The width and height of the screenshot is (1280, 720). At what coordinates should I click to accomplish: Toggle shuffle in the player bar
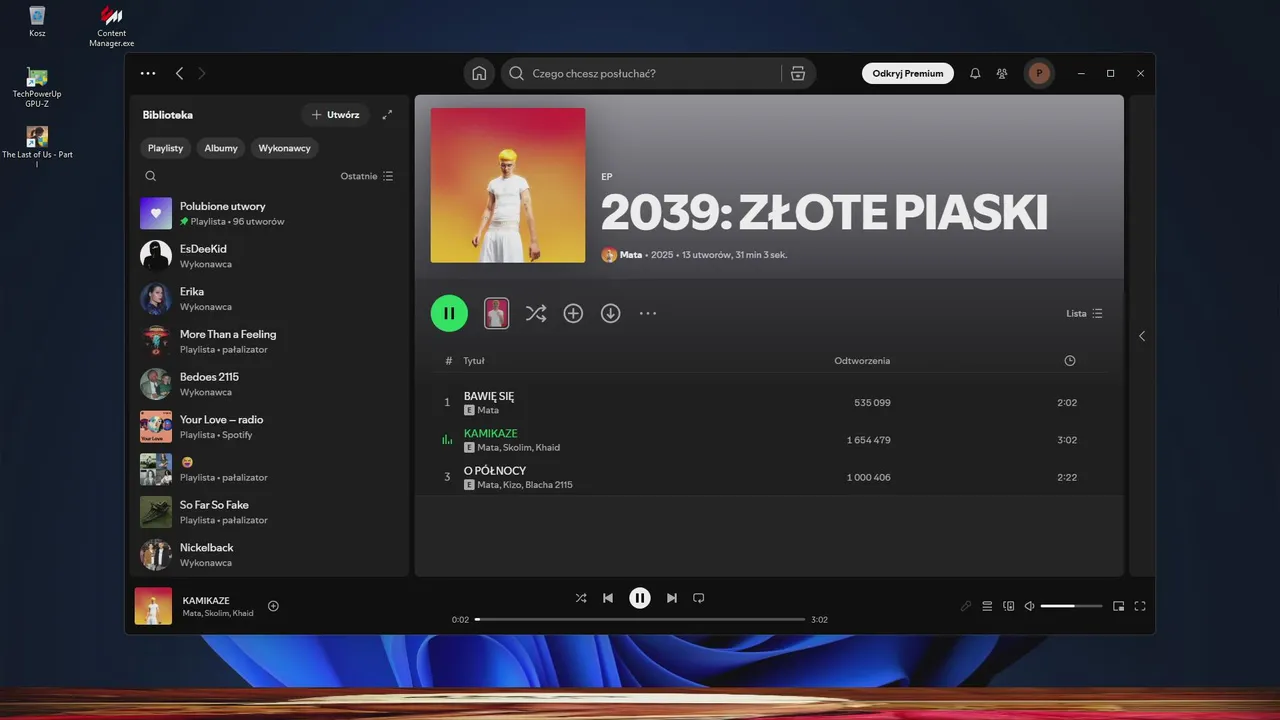581,598
